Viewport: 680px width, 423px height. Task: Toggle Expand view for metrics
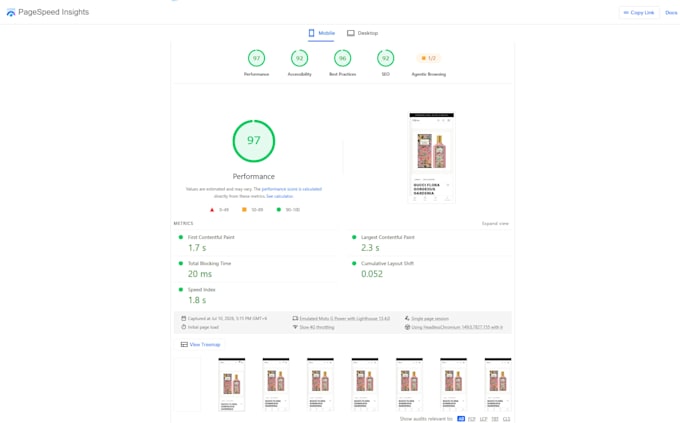(x=495, y=223)
